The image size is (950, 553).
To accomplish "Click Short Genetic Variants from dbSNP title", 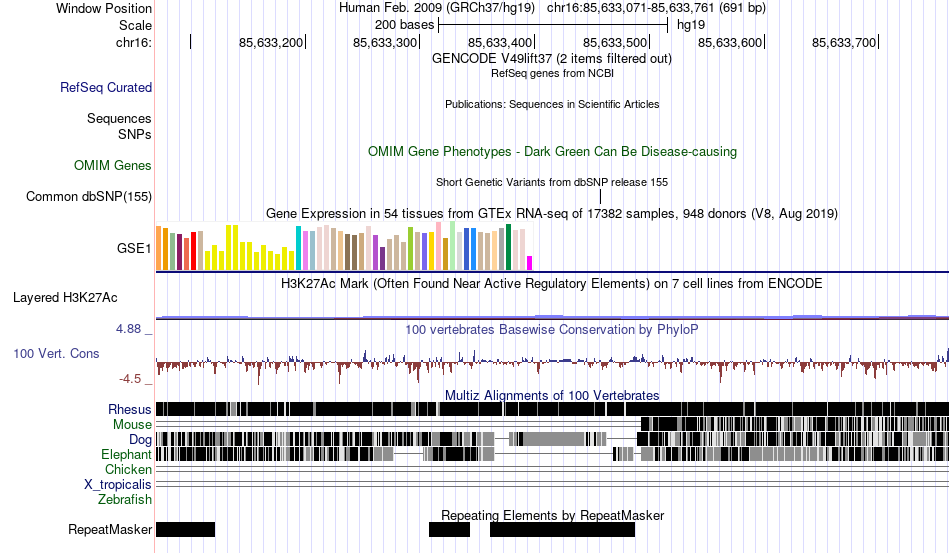I will (x=552, y=182).
